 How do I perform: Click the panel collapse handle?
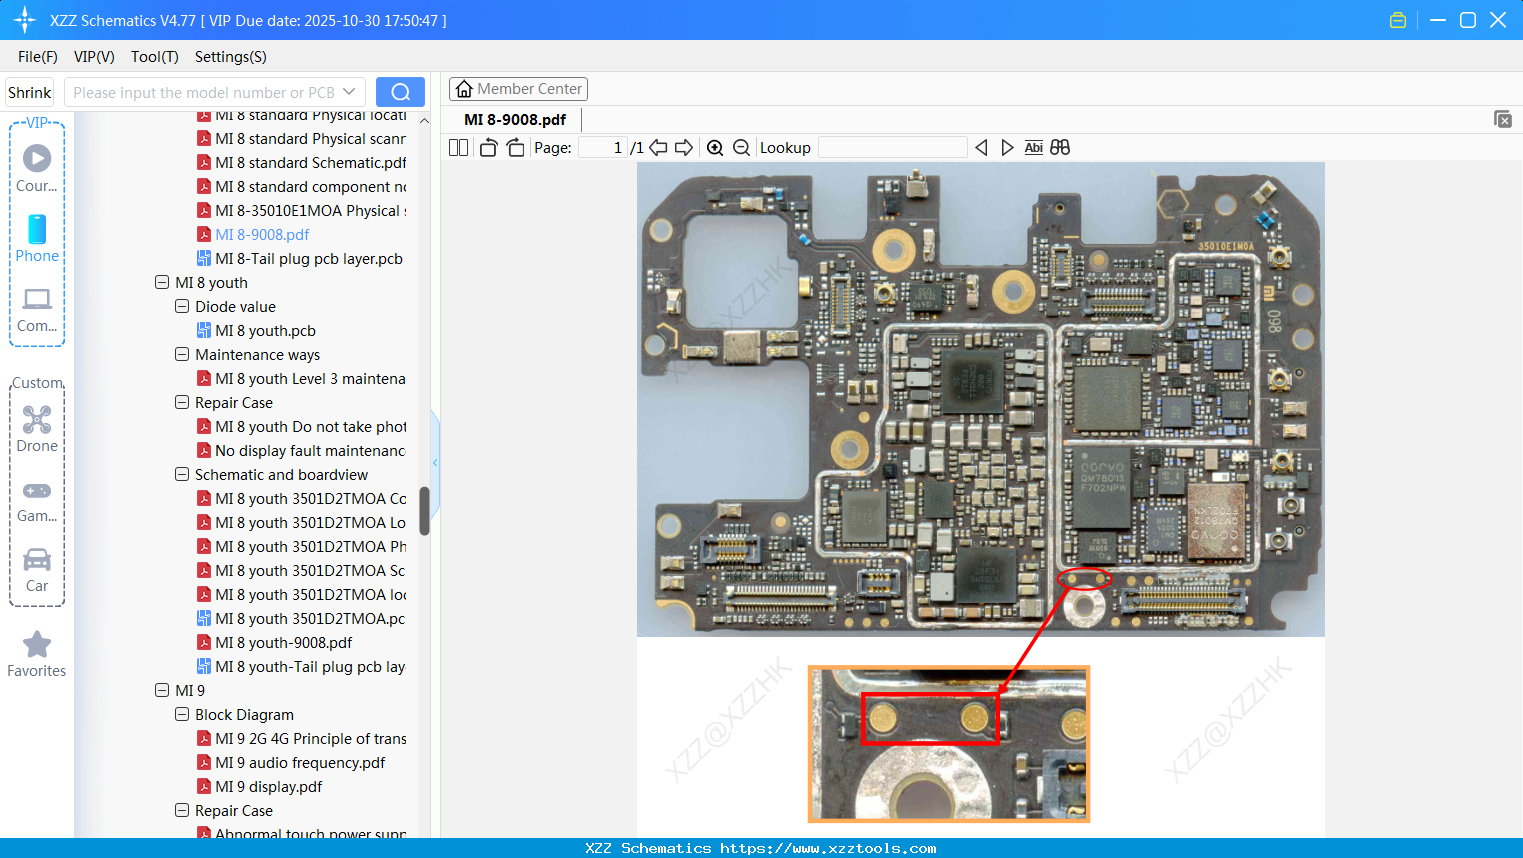tap(435, 462)
